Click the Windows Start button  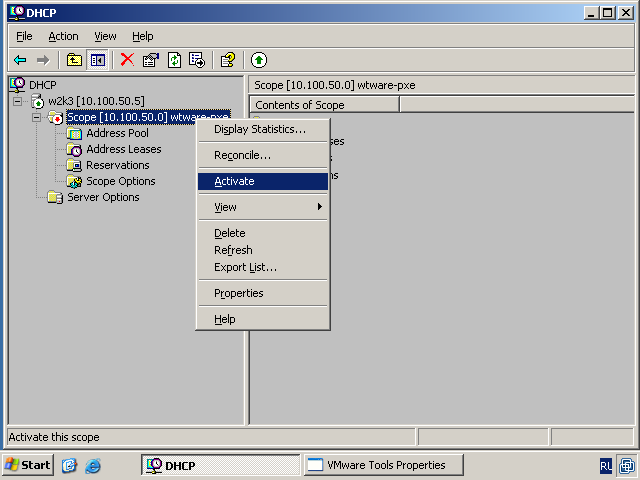click(x=28, y=465)
